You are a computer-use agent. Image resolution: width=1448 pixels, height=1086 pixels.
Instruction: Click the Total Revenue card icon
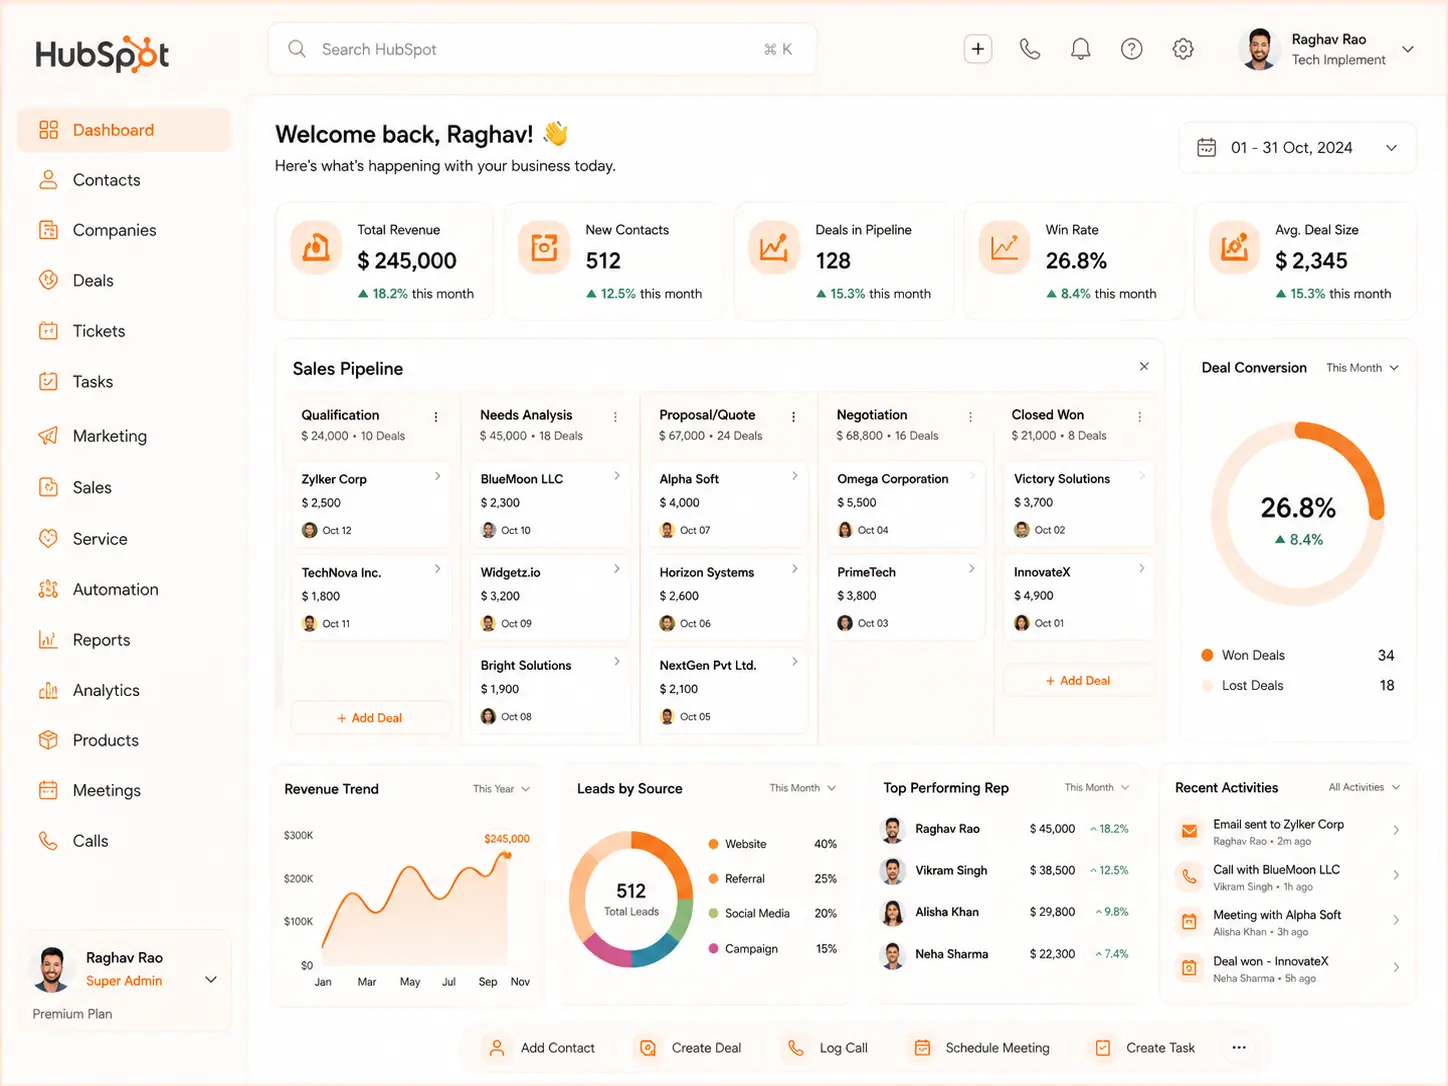click(x=316, y=248)
